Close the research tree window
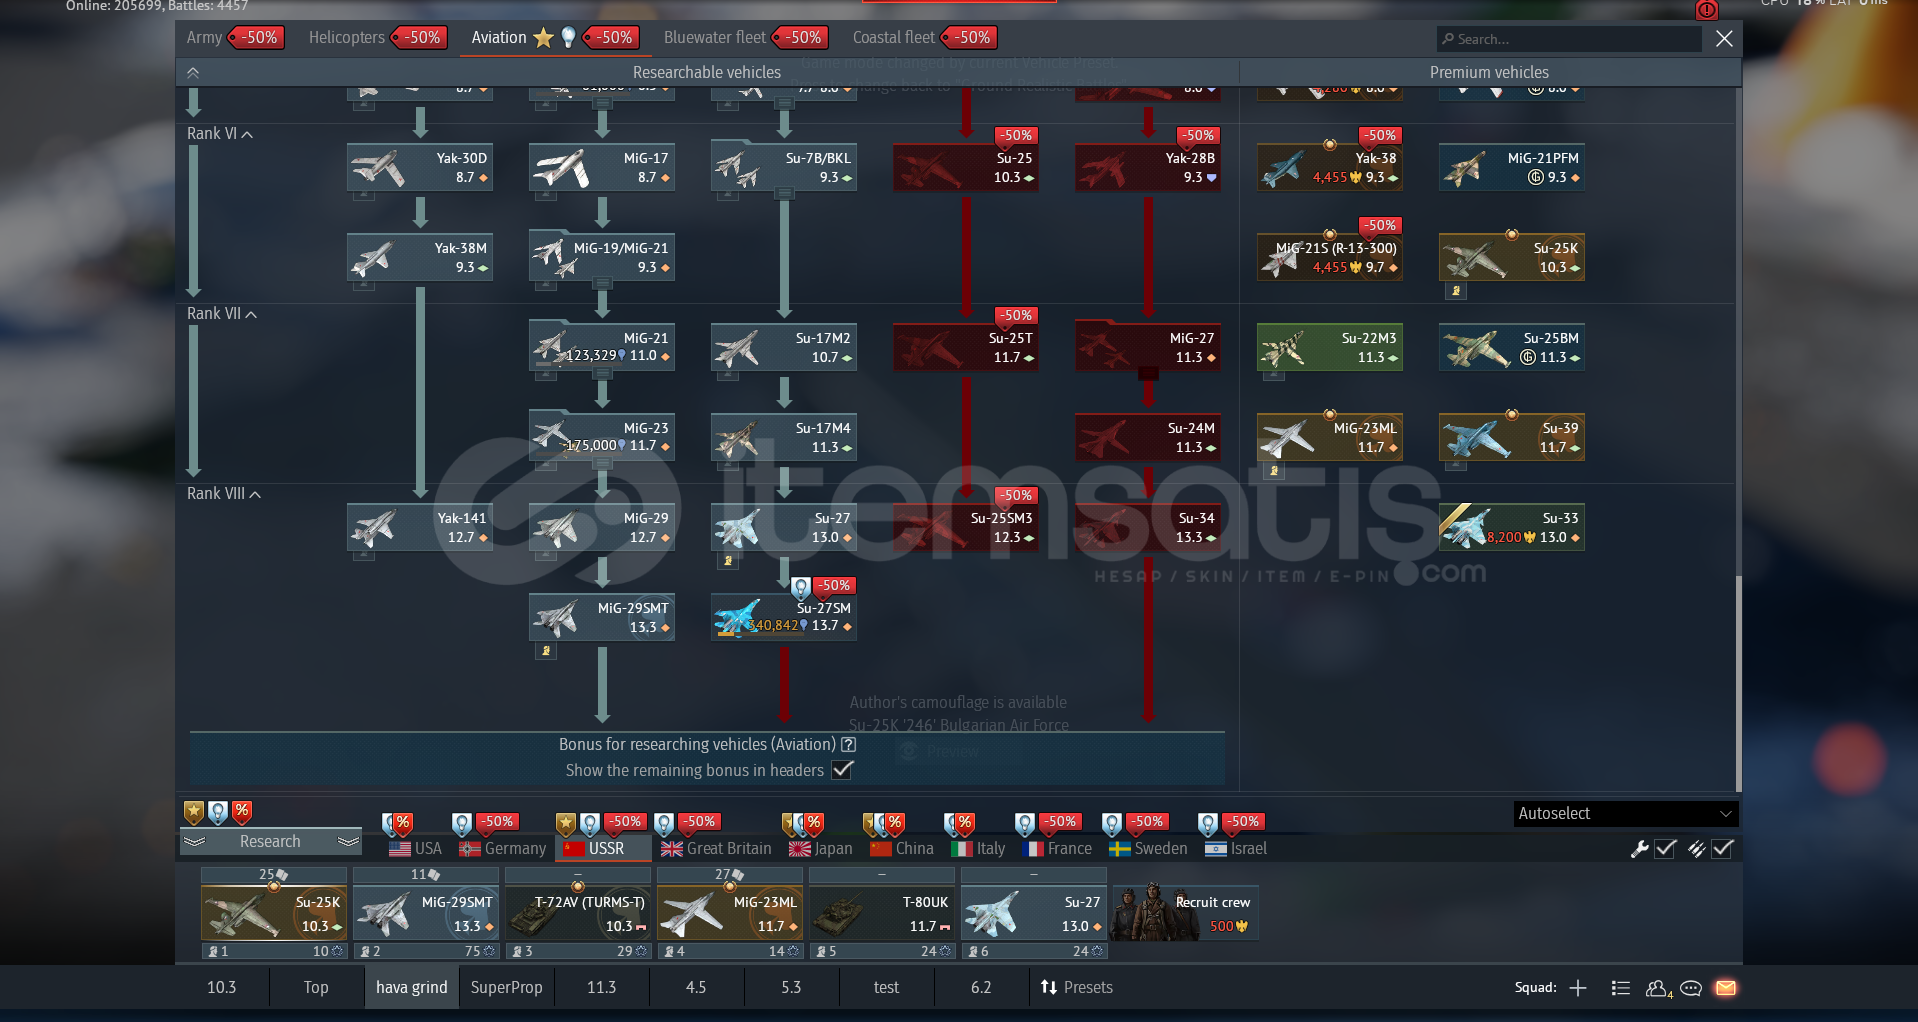 (x=1724, y=39)
